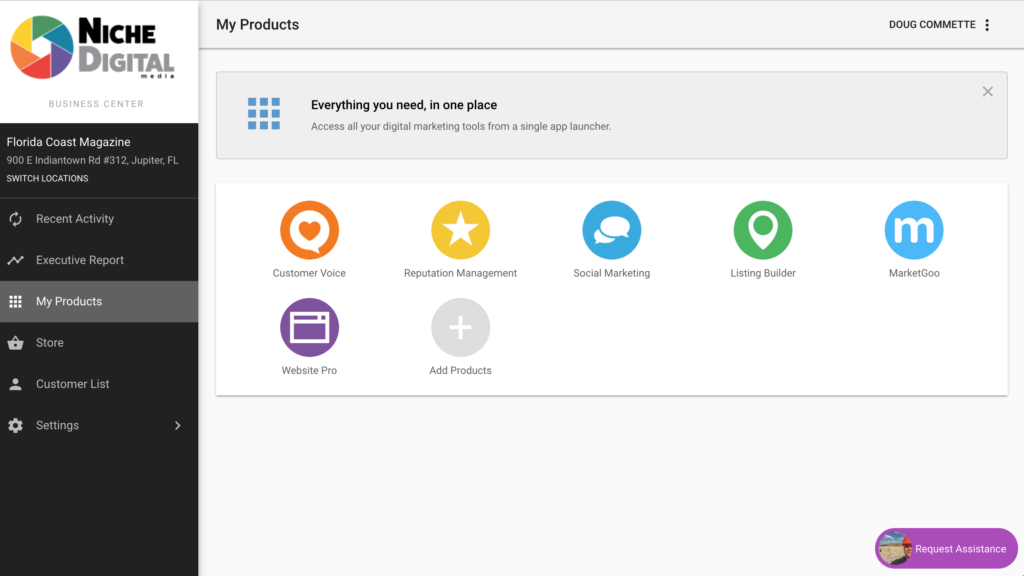Click the Recent Activity refresh icon
The height and width of the screenshot is (576, 1024).
tap(16, 219)
